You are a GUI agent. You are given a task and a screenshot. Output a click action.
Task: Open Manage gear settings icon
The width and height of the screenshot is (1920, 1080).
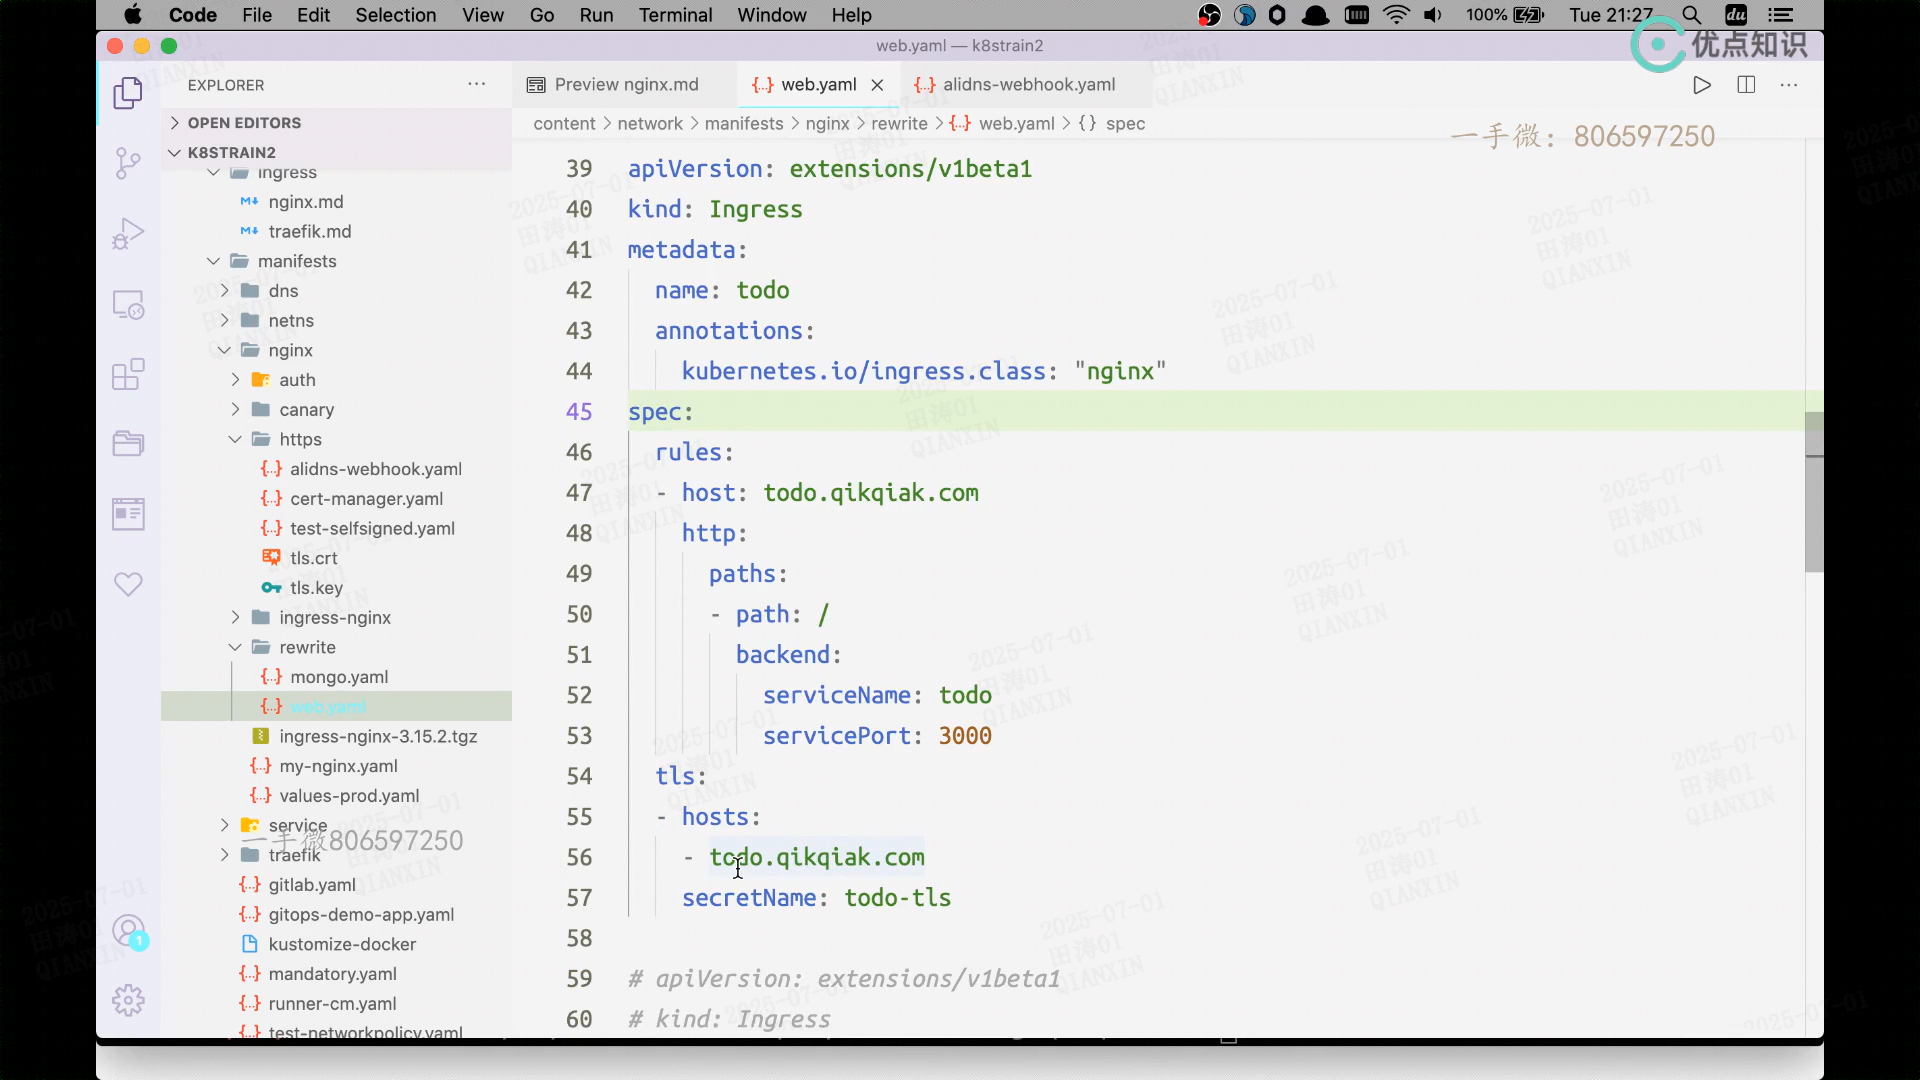(128, 1000)
